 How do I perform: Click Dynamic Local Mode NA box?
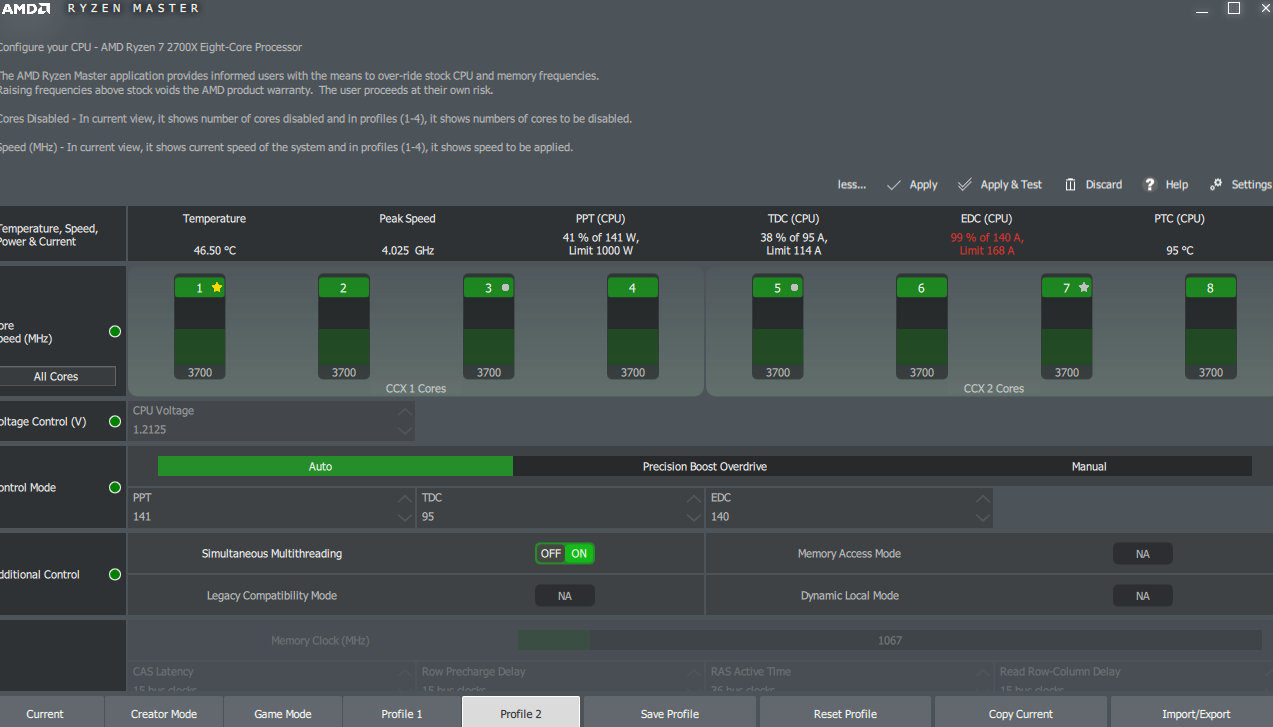tap(1143, 595)
